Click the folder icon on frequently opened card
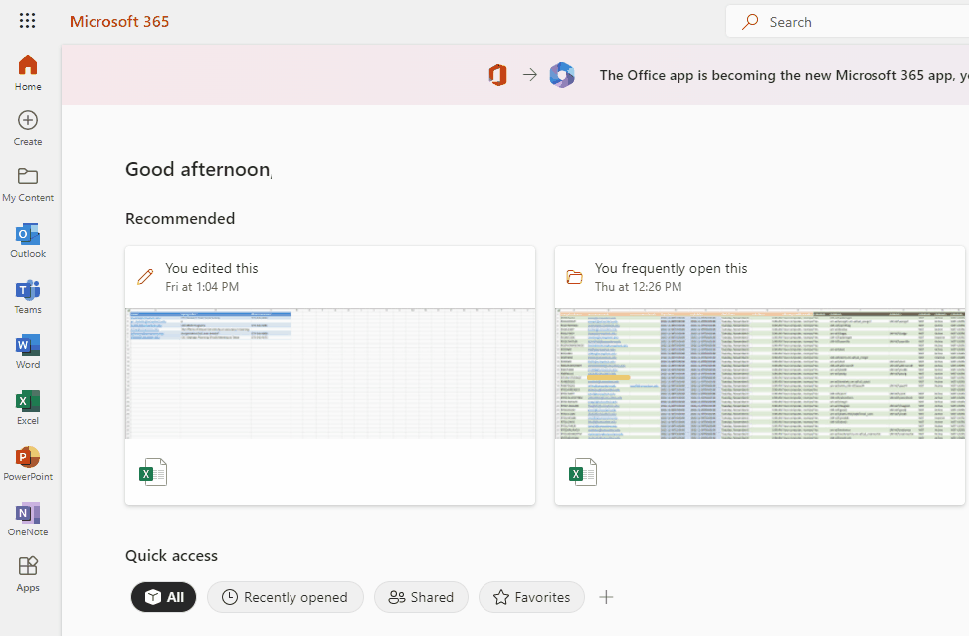Viewport: 969px width, 636px height. point(575,276)
